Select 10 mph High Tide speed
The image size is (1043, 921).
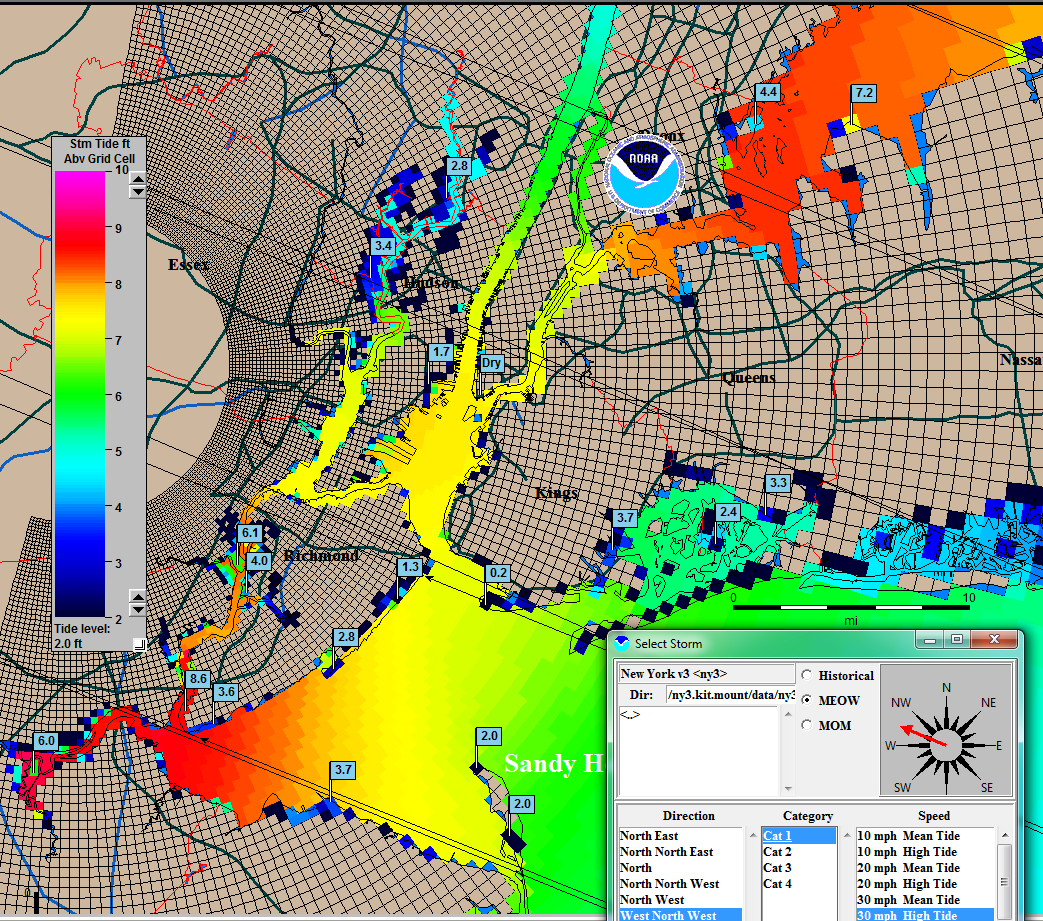pyautogui.click(x=925, y=852)
